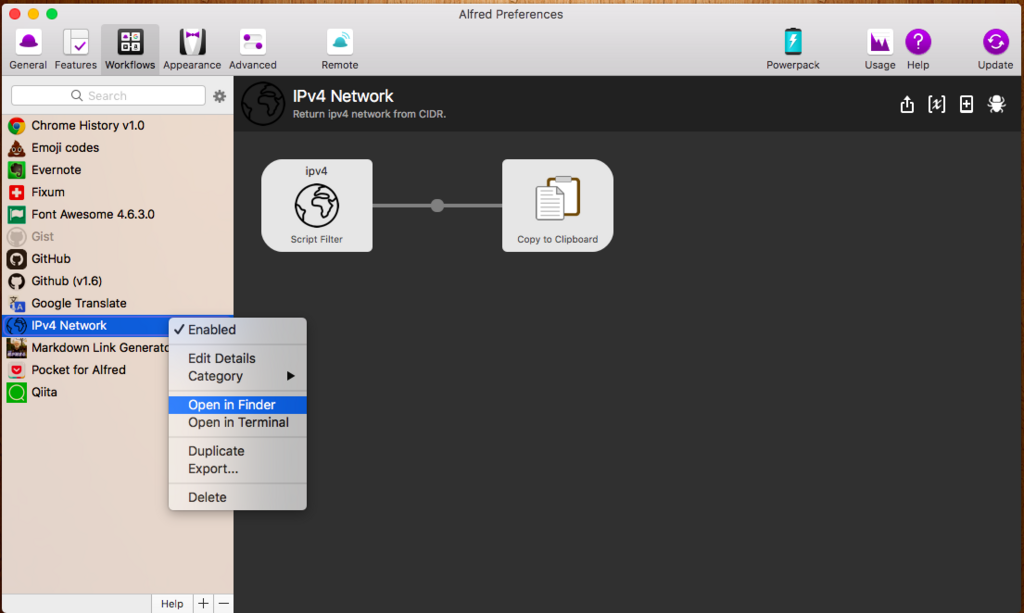Select the Google Translate workflow

click(x=118, y=303)
